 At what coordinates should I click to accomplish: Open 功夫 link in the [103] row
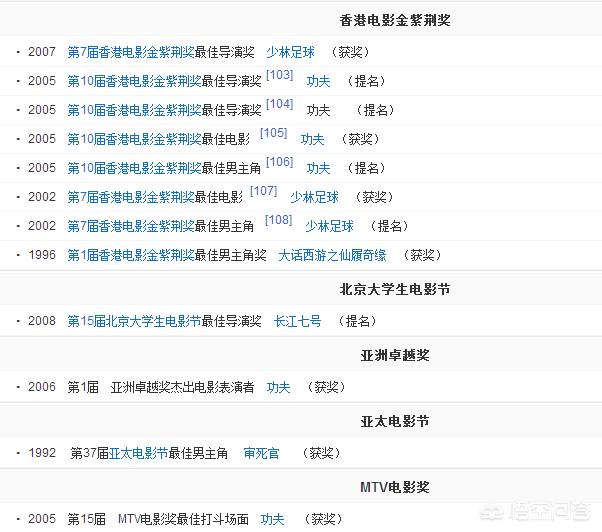click(318, 81)
